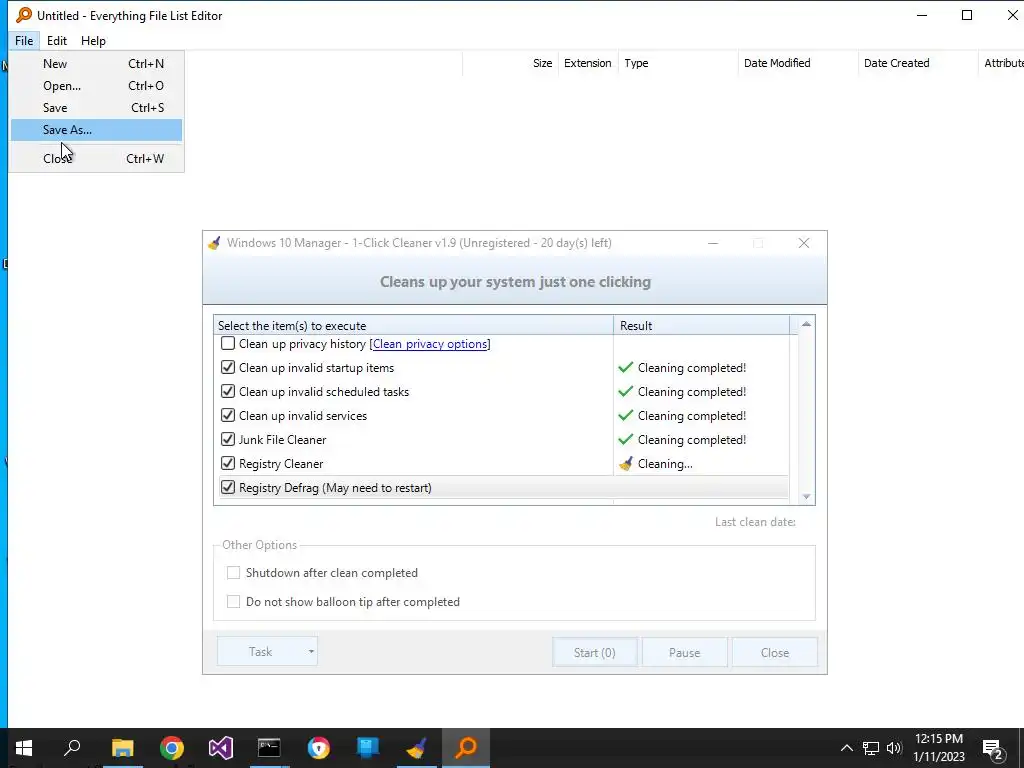Sort by the Type column header
The height and width of the screenshot is (768, 1024).
[x=679, y=63]
